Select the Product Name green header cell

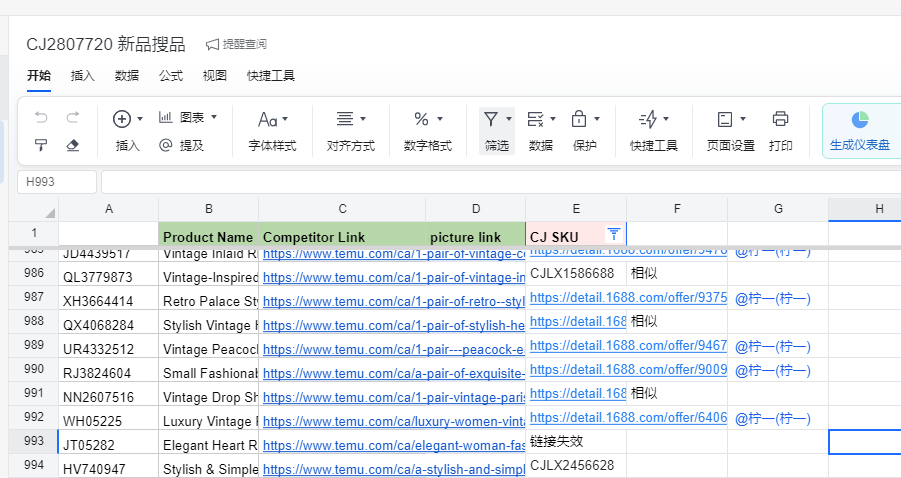point(208,237)
